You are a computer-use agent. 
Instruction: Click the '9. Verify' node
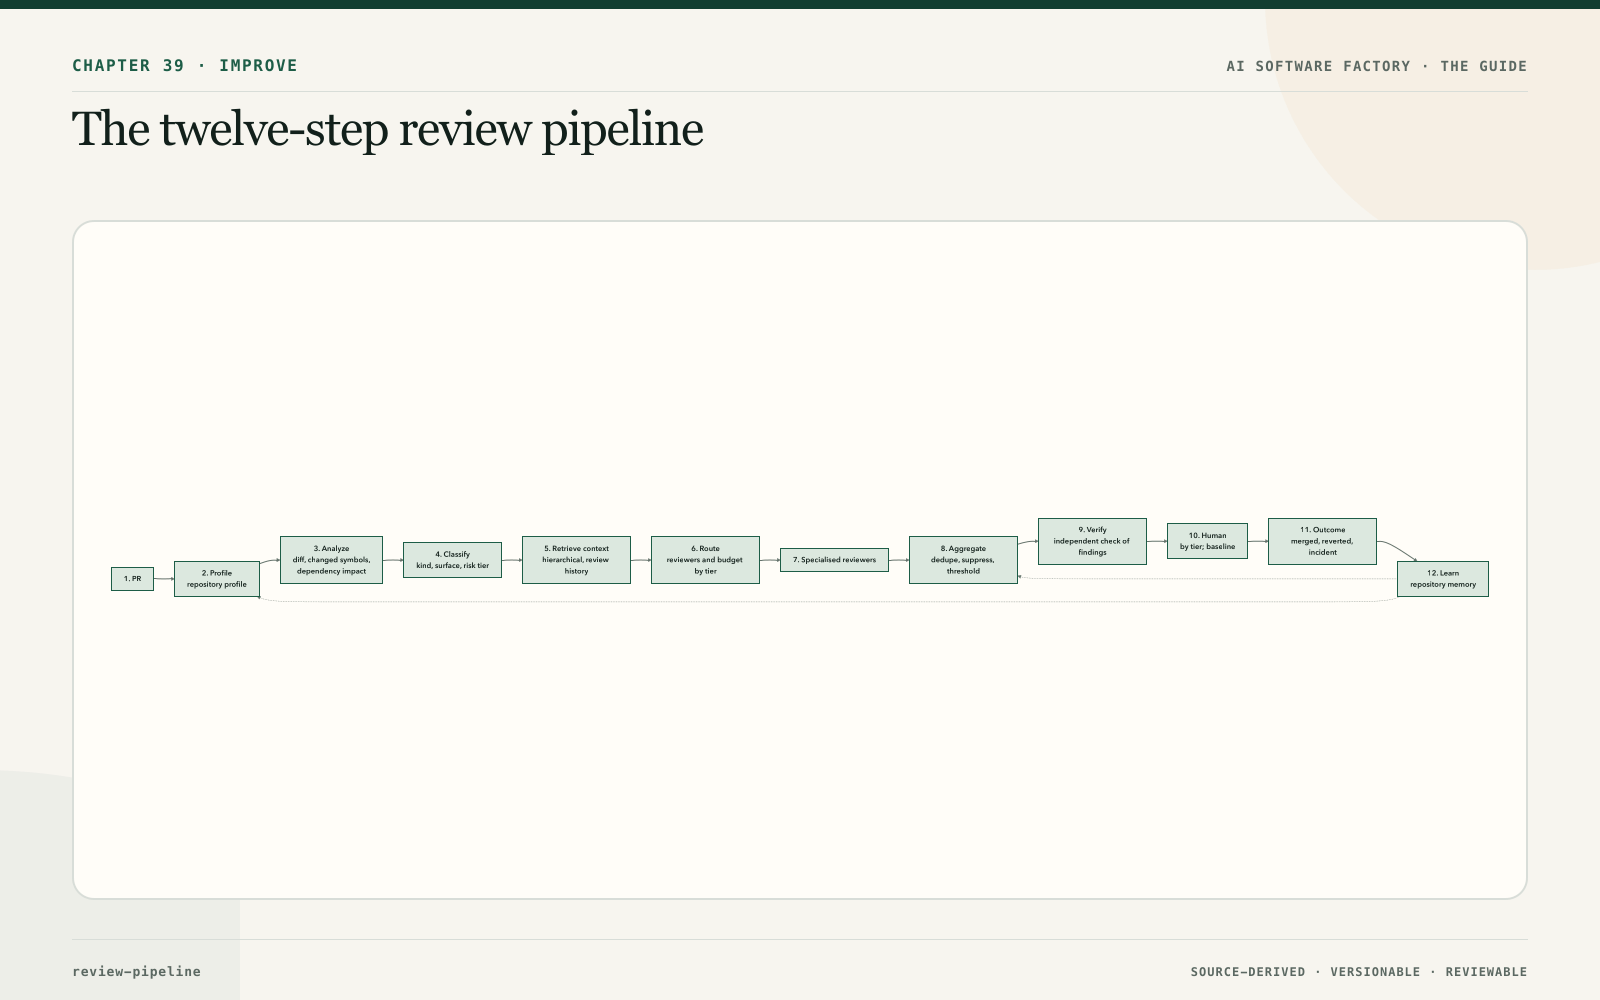click(1092, 541)
